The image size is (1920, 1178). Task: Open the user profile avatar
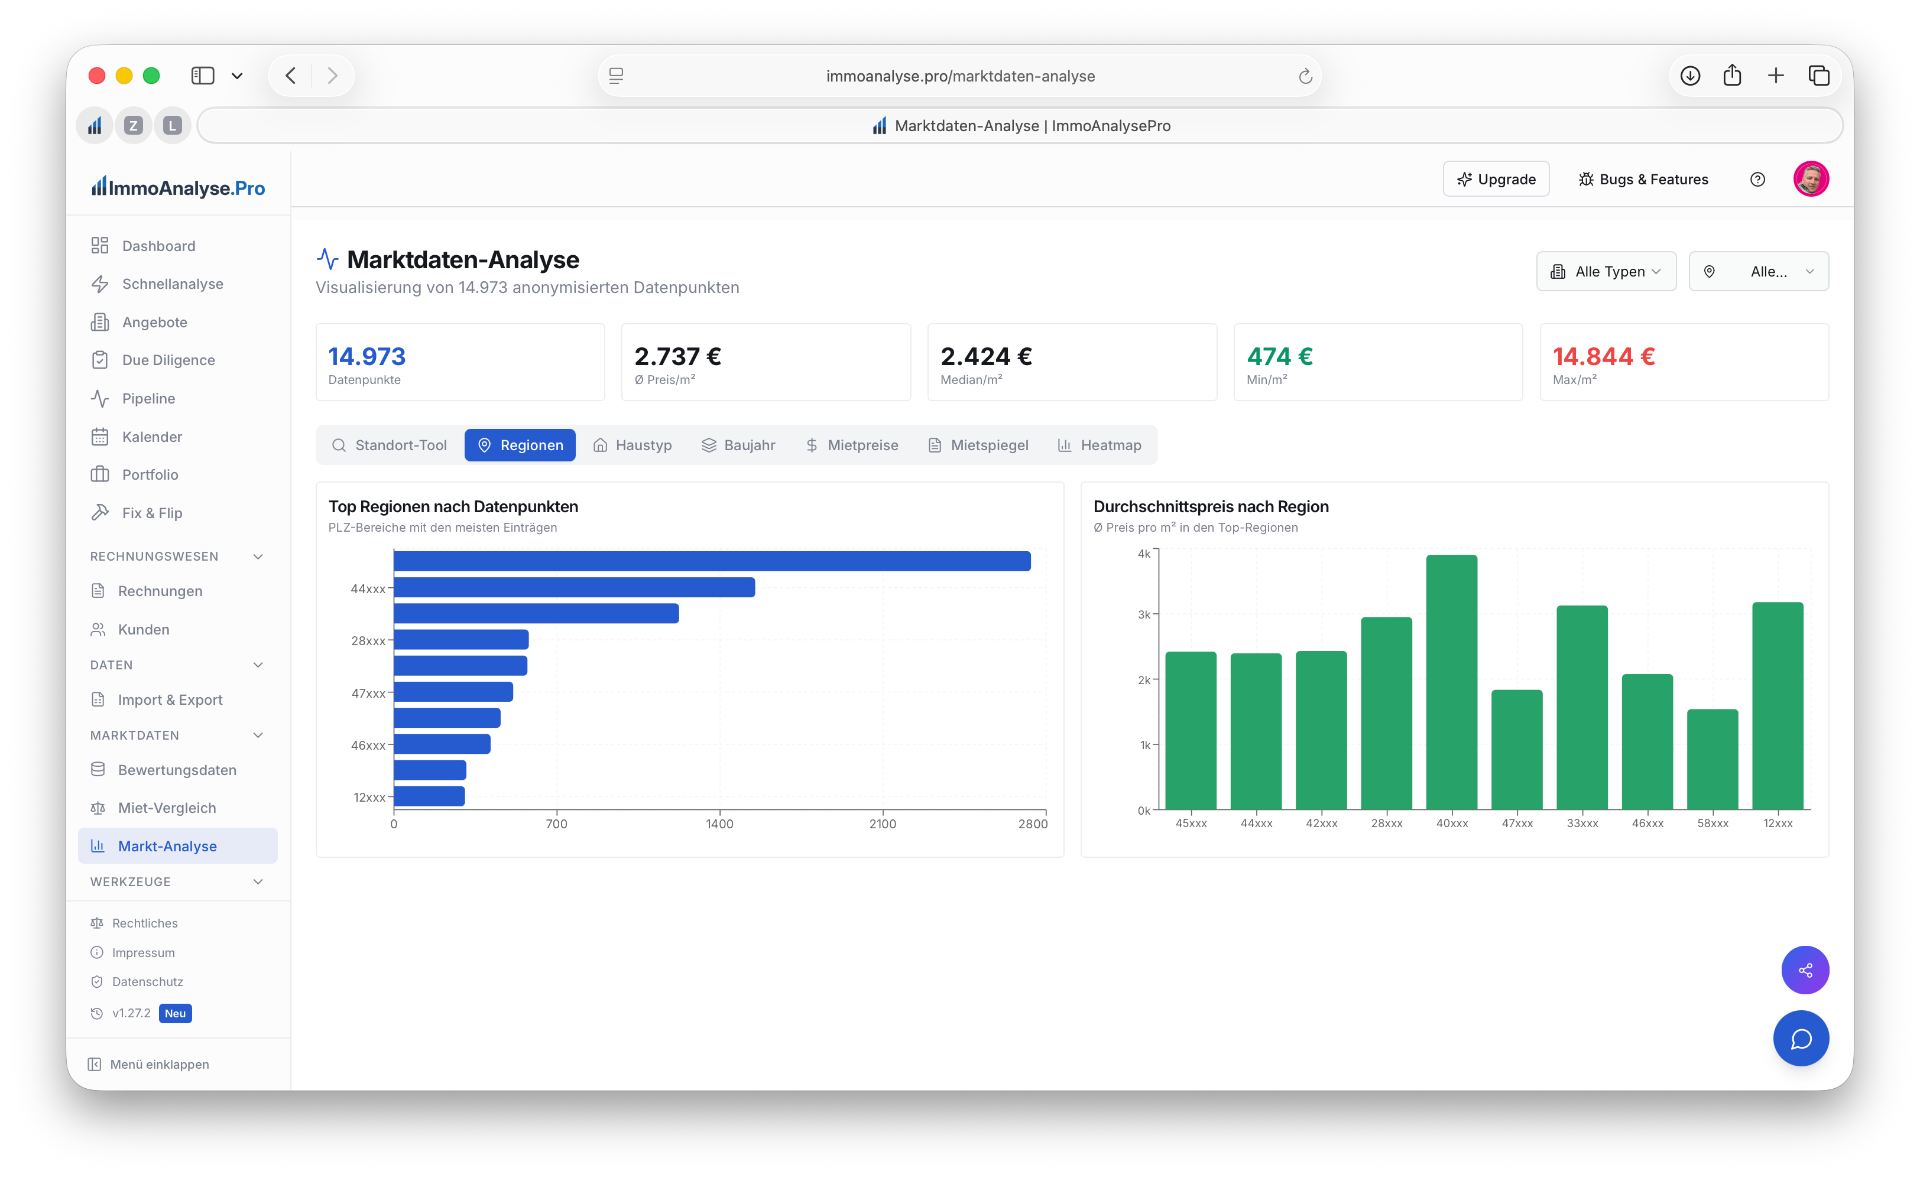pos(1811,179)
